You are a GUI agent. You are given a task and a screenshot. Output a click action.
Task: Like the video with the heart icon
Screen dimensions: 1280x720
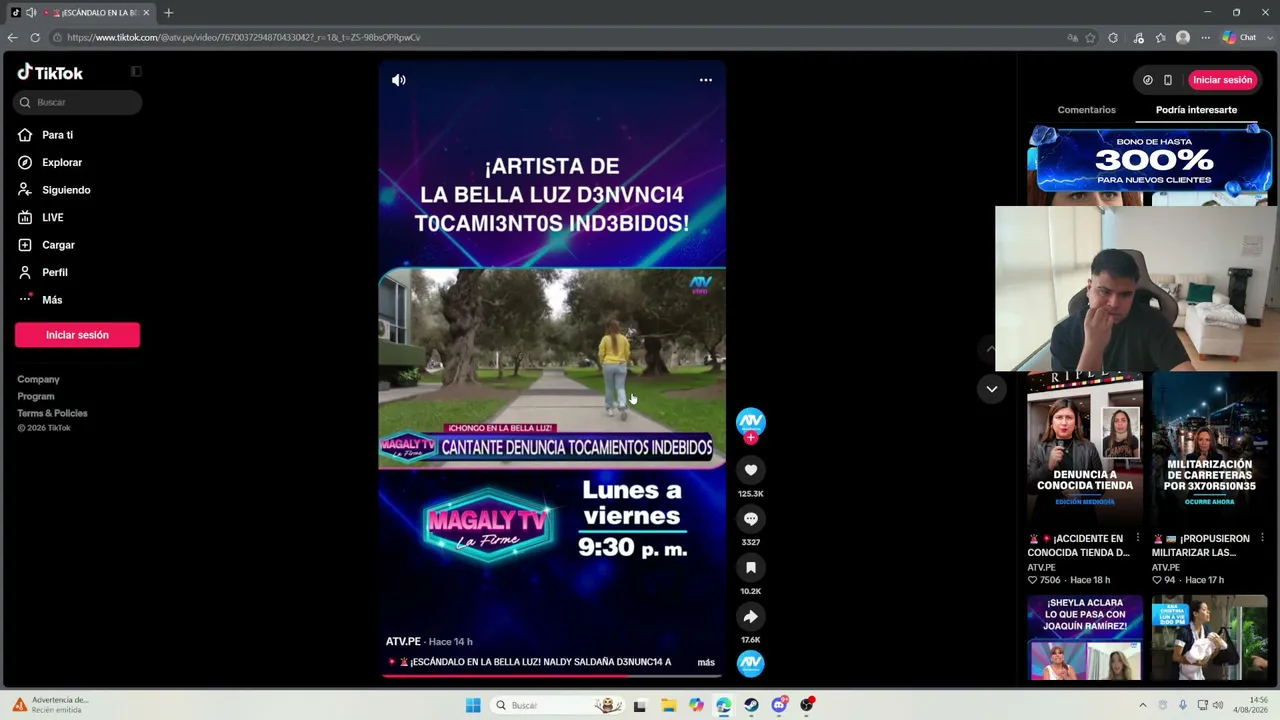click(x=751, y=470)
